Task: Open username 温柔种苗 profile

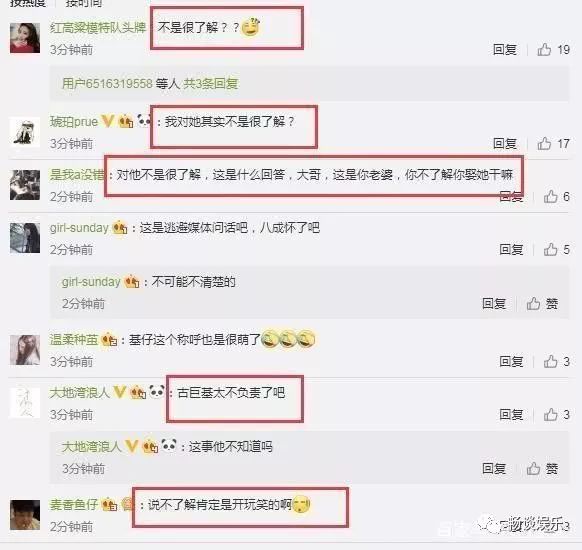Action: [74, 339]
